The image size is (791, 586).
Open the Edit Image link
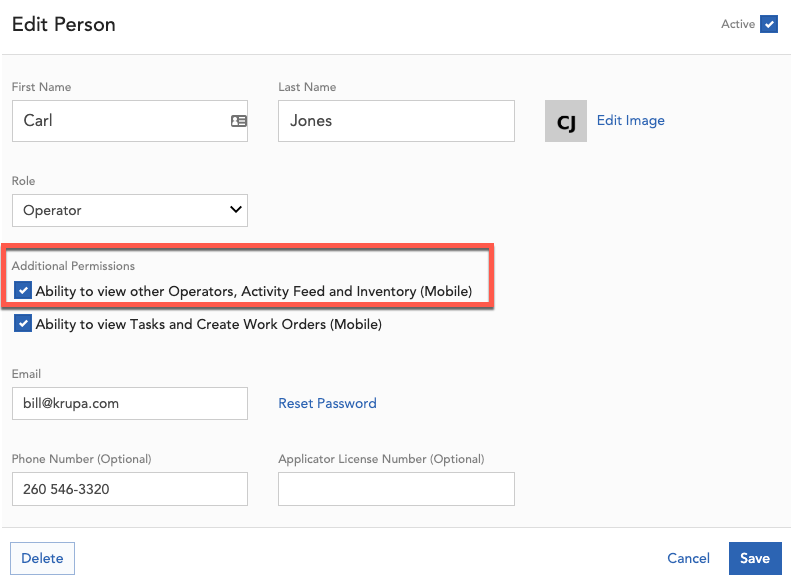(x=630, y=120)
